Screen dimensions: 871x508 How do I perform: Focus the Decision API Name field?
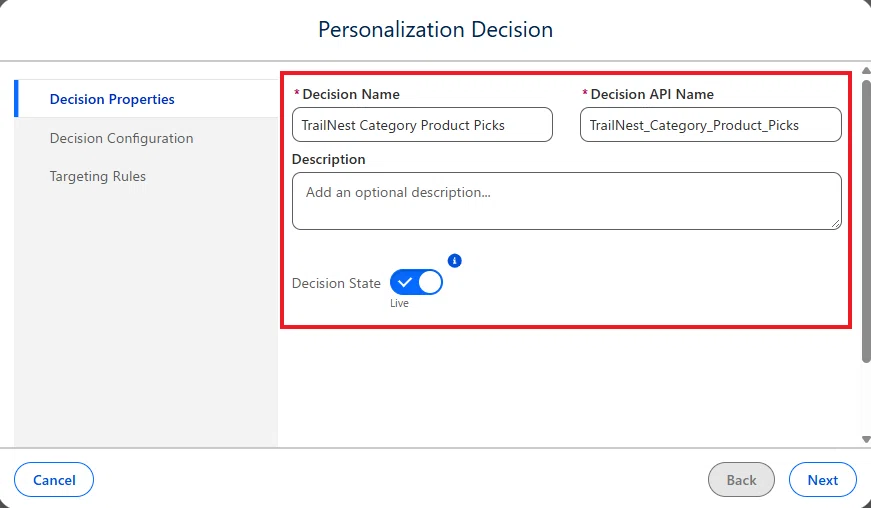pos(710,125)
